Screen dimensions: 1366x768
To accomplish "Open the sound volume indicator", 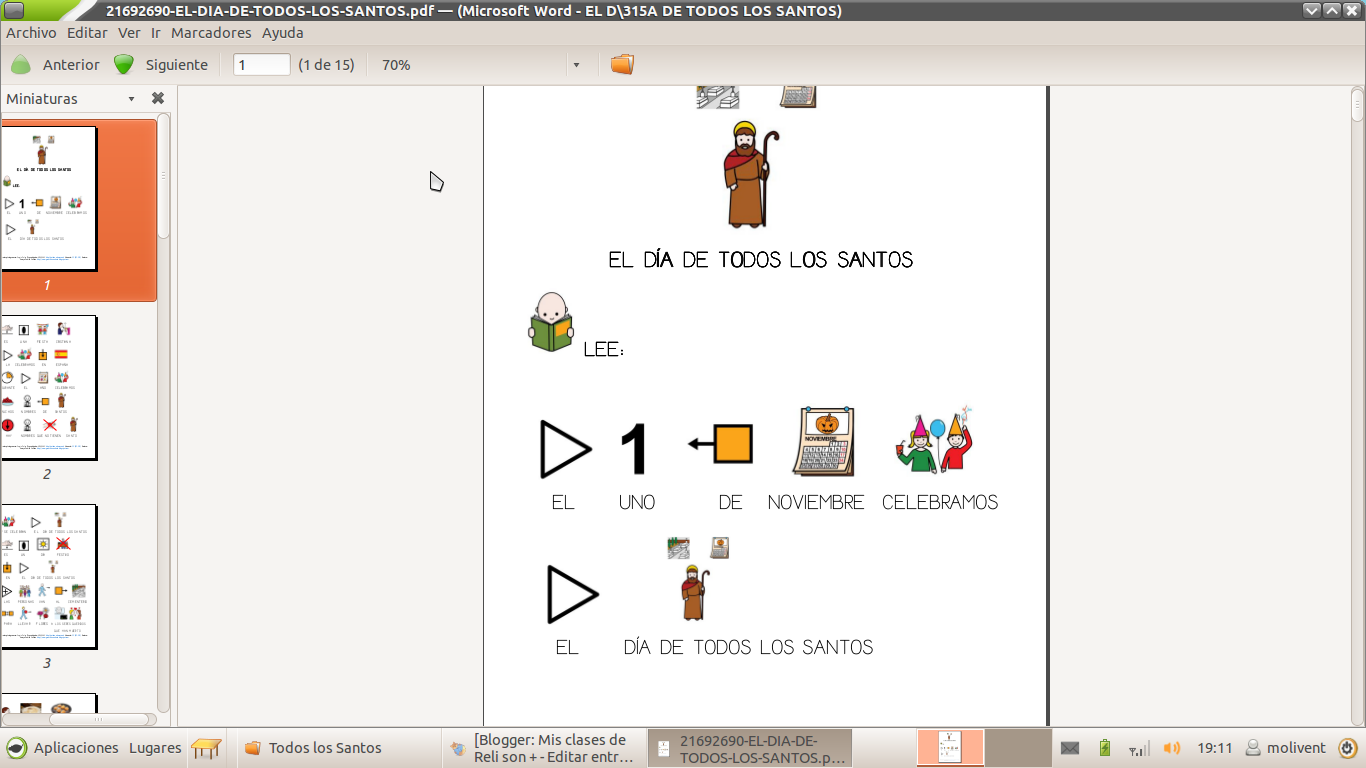I will pyautogui.click(x=1172, y=748).
